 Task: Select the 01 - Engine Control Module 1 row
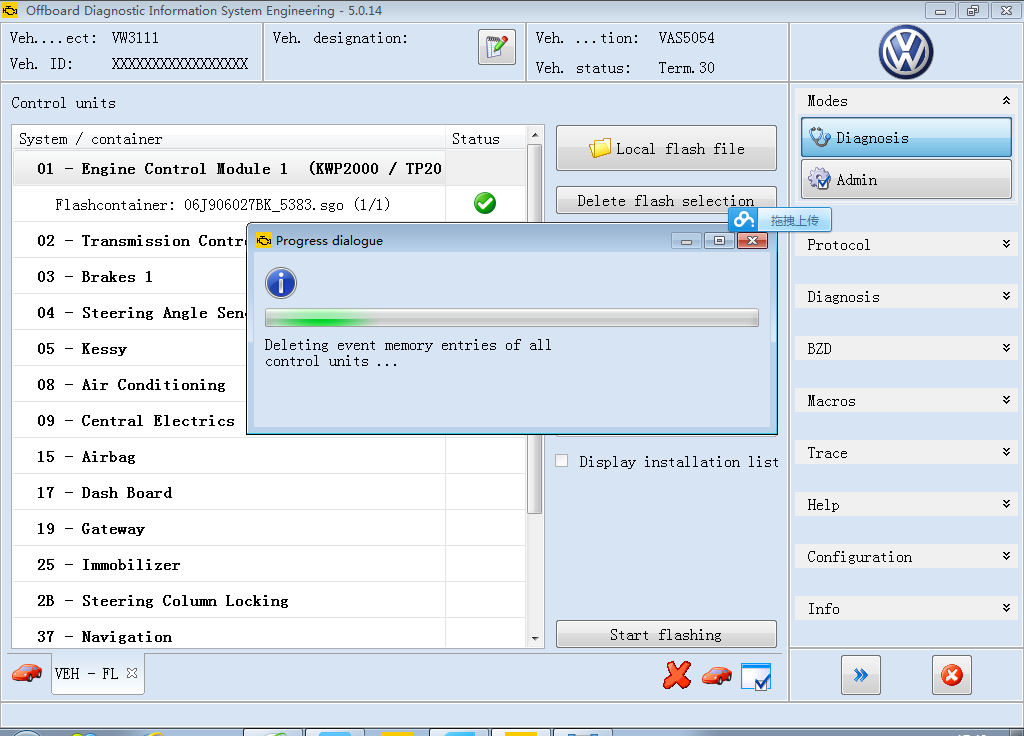tap(269, 168)
